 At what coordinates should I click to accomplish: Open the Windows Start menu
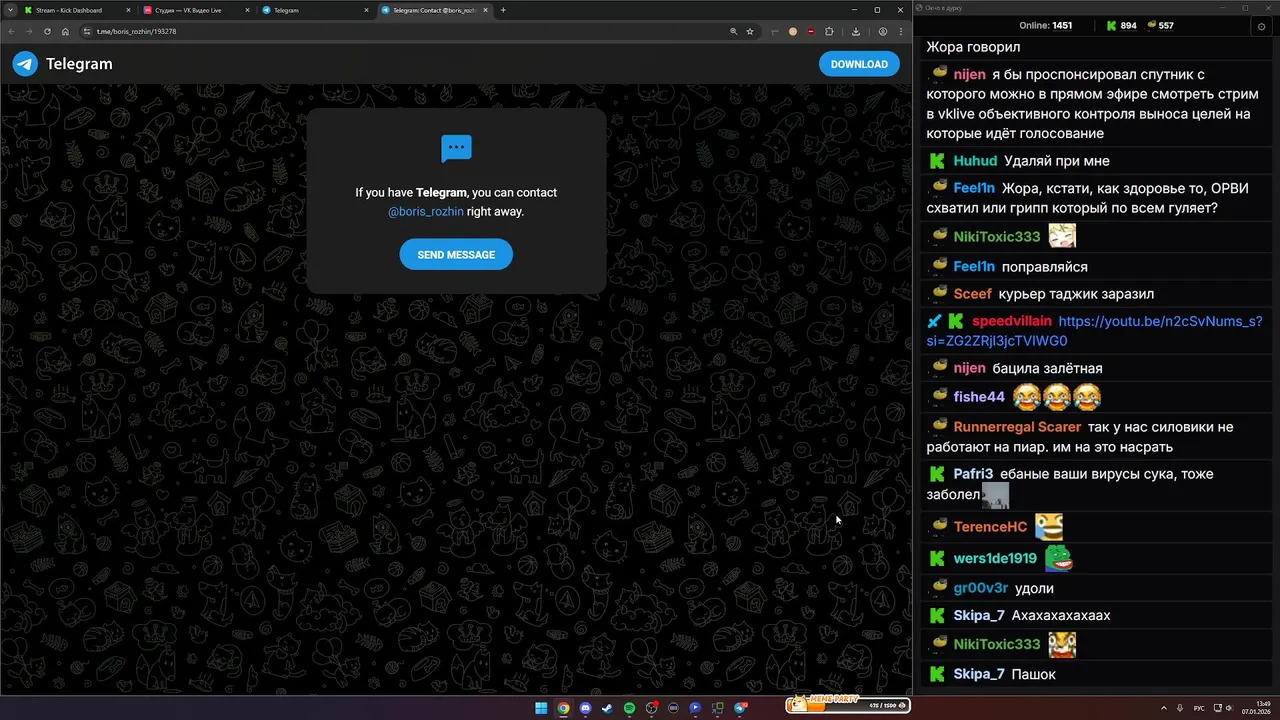tap(541, 708)
